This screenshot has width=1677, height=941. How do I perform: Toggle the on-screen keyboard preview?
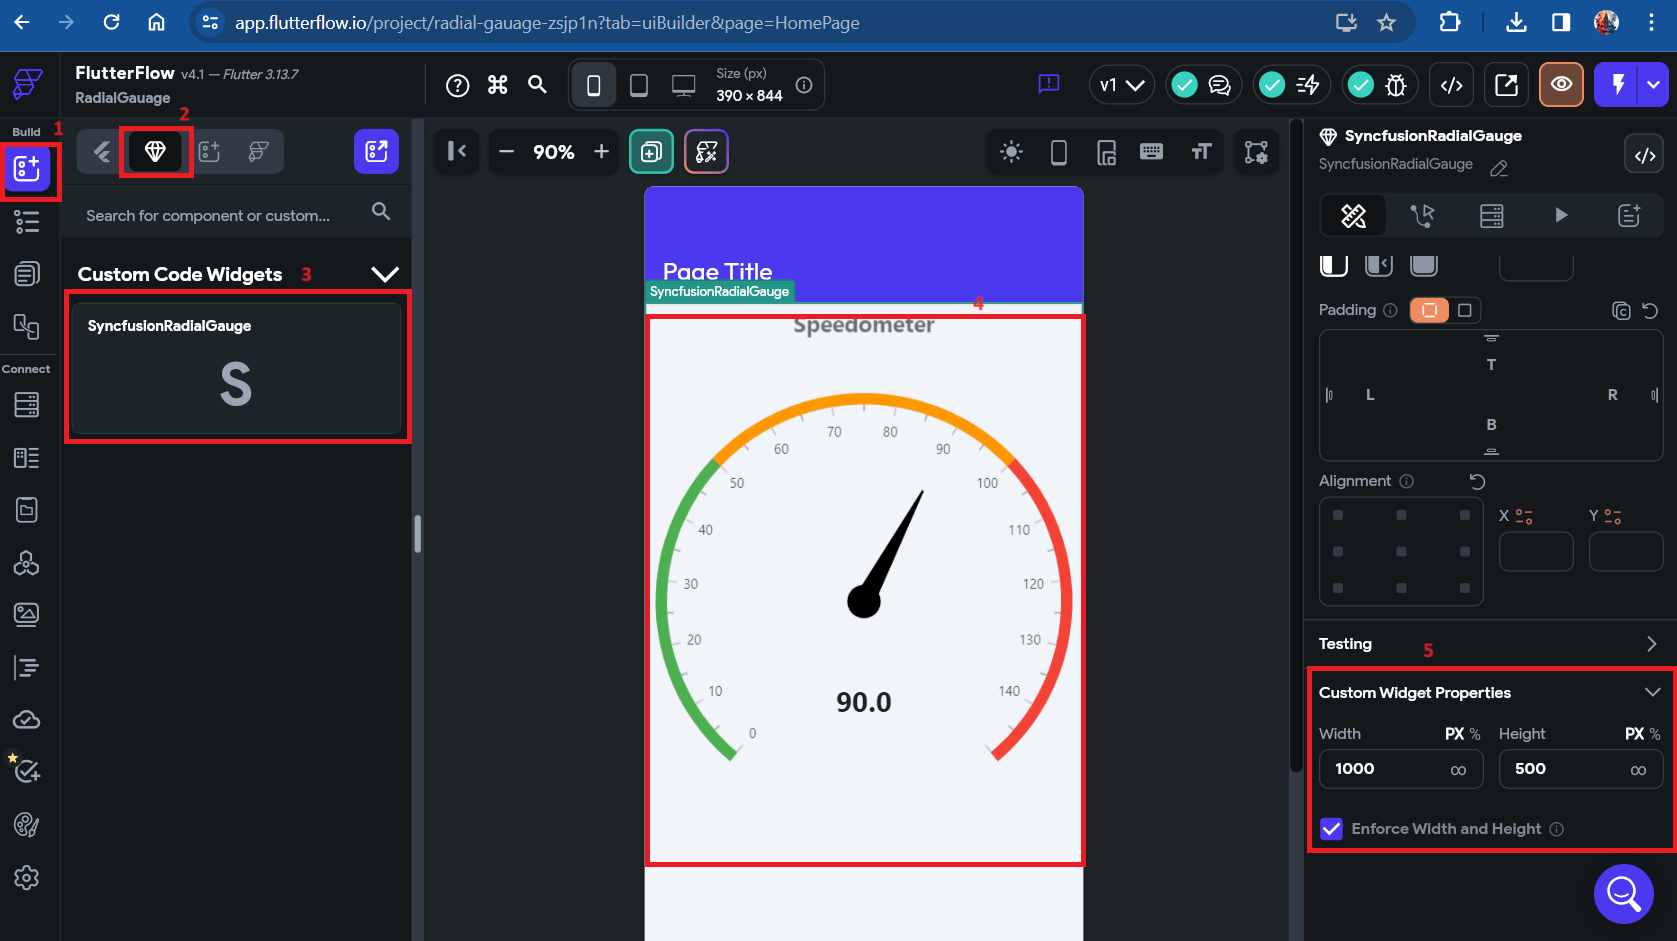pos(1152,152)
